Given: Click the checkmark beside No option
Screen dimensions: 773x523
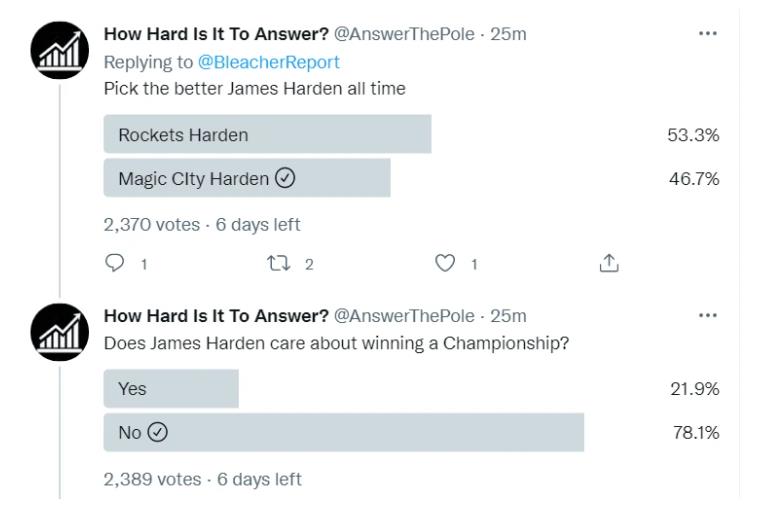Looking at the screenshot, I should [x=157, y=433].
